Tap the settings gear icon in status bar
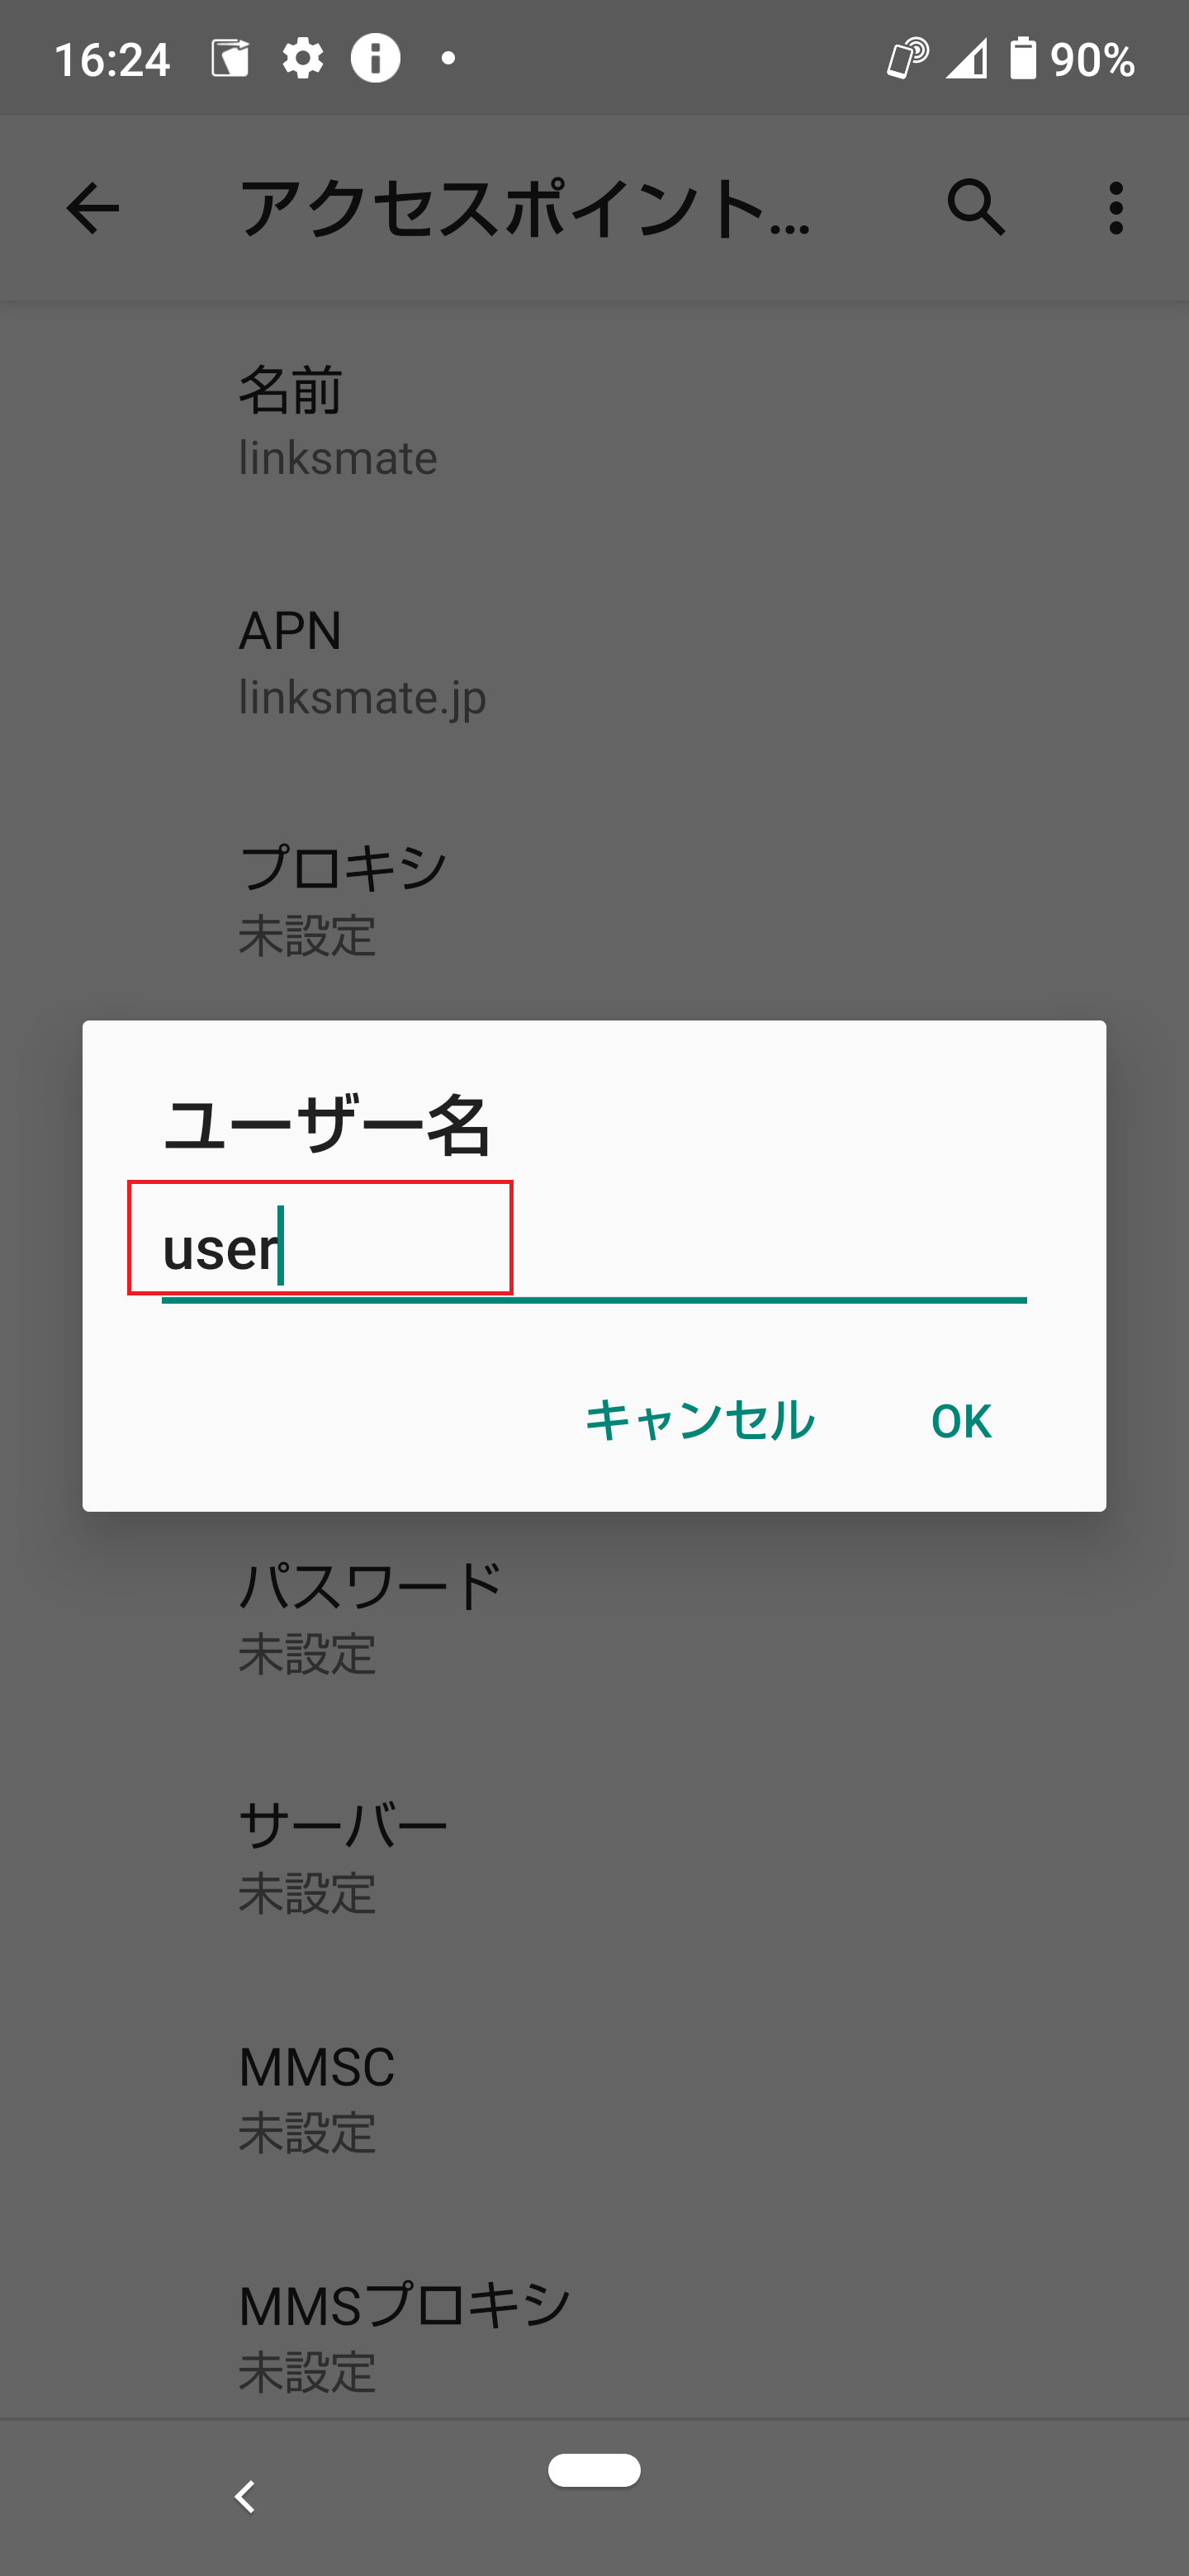Image resolution: width=1189 pixels, height=2576 pixels. pyautogui.click(x=302, y=59)
